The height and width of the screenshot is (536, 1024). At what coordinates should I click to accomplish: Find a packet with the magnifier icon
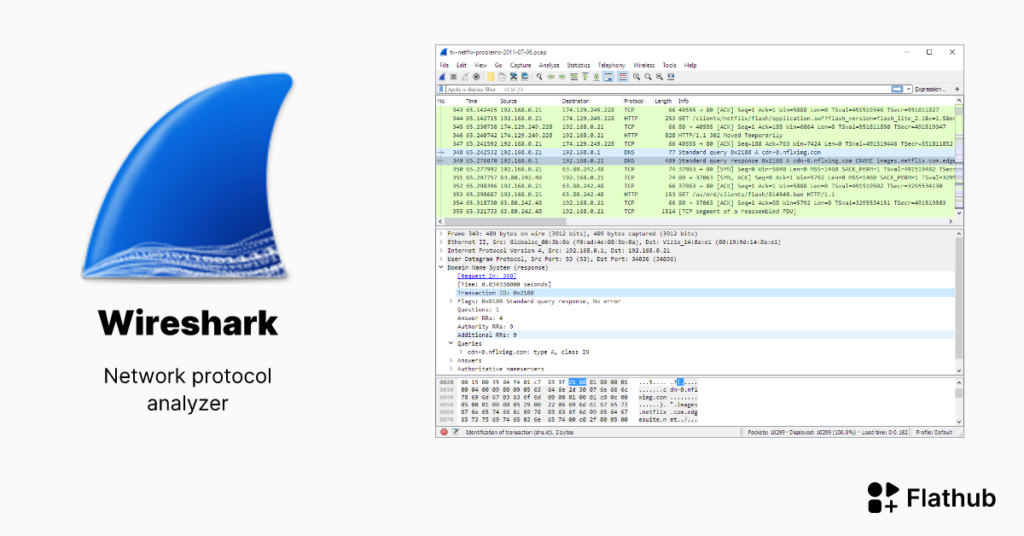tap(539, 77)
